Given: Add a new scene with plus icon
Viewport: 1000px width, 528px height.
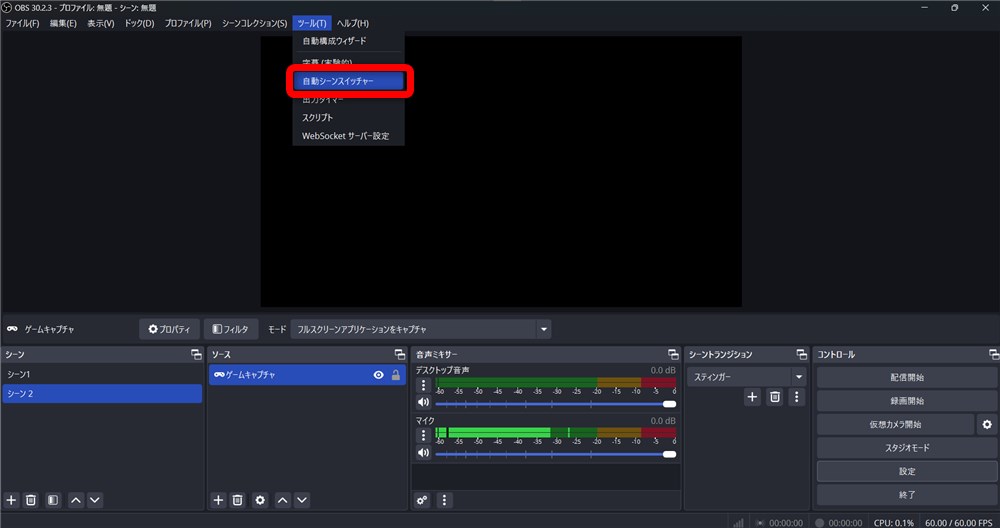Looking at the screenshot, I should point(11,500).
